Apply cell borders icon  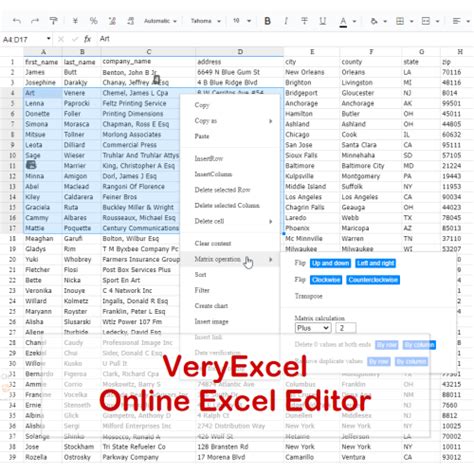[400, 21]
